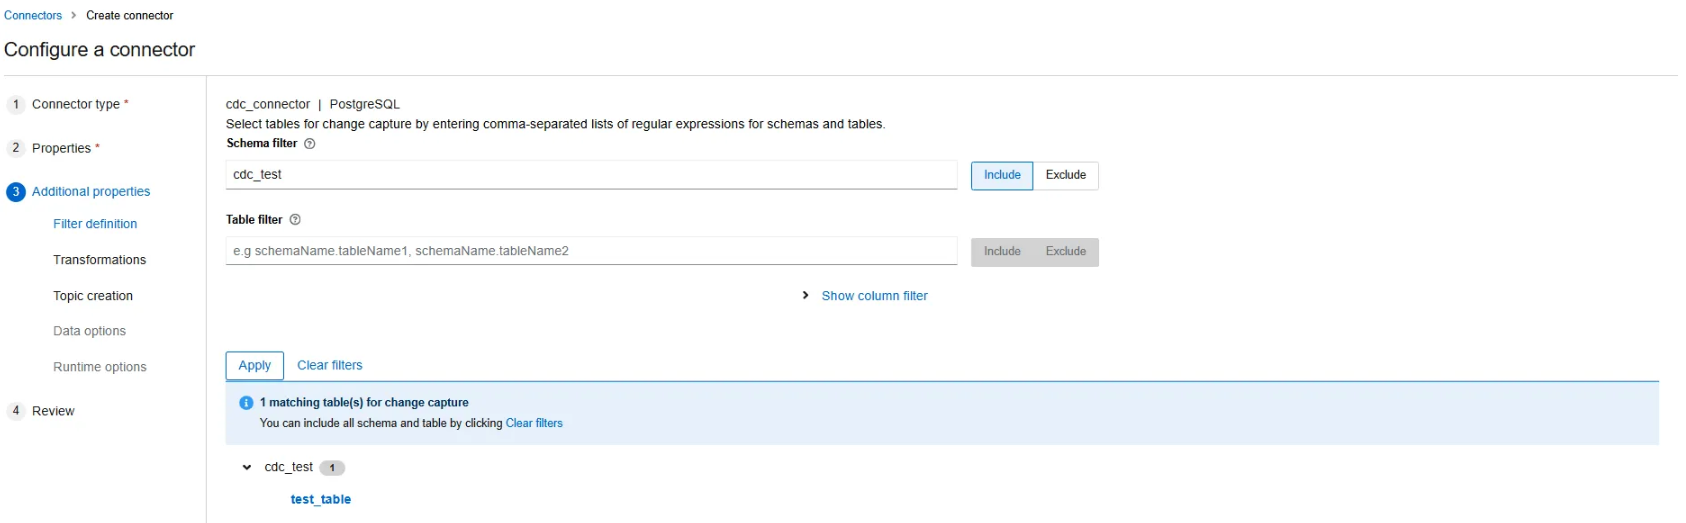The height and width of the screenshot is (523, 1686).
Task: Go to Review step
Action: [53, 411]
